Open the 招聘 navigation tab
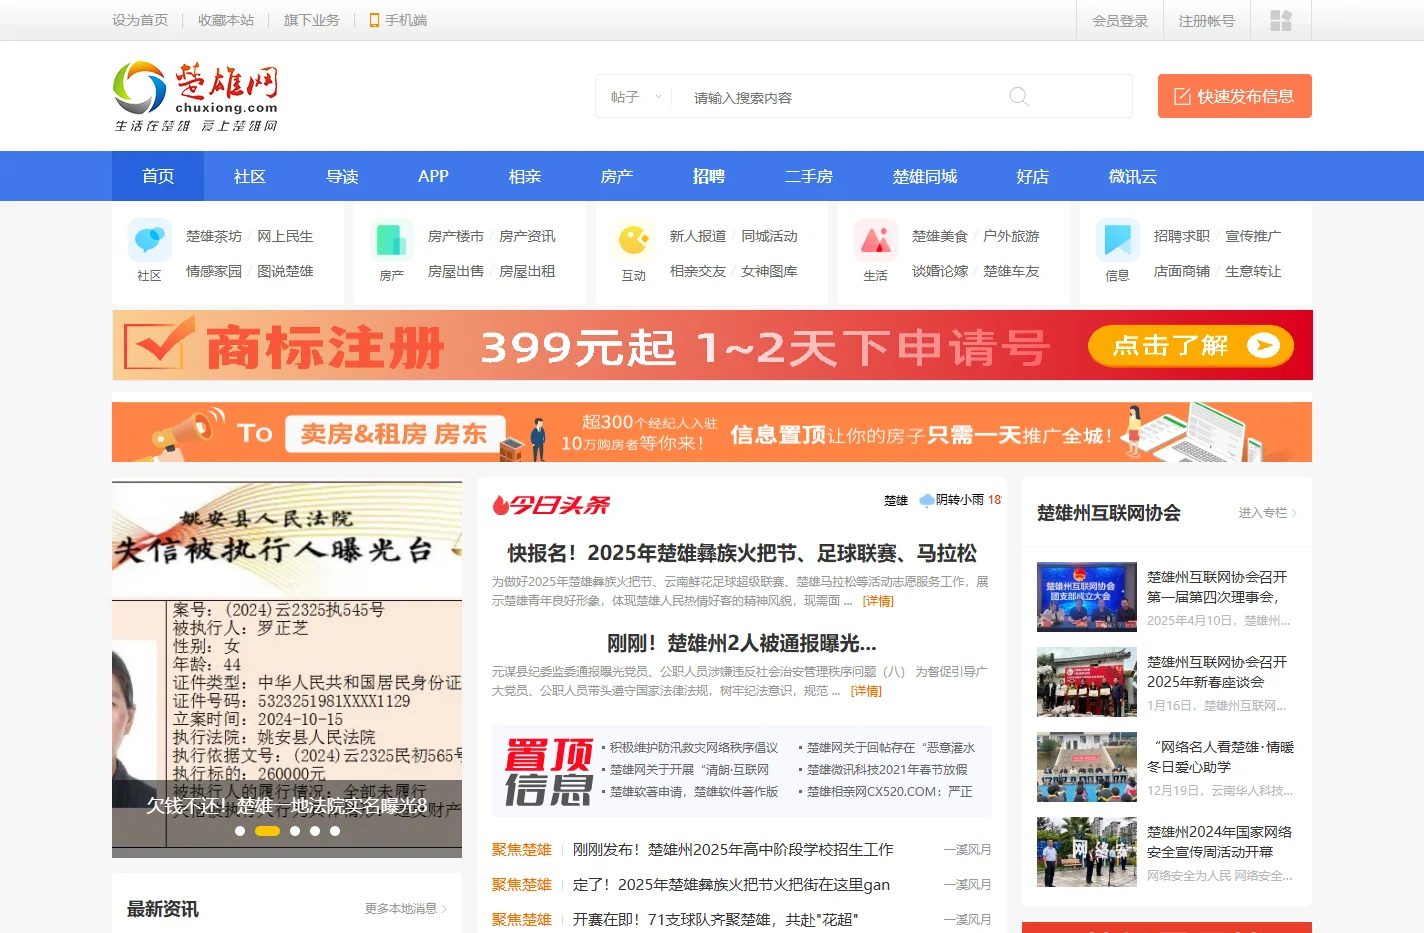The image size is (1424, 933). coord(709,176)
